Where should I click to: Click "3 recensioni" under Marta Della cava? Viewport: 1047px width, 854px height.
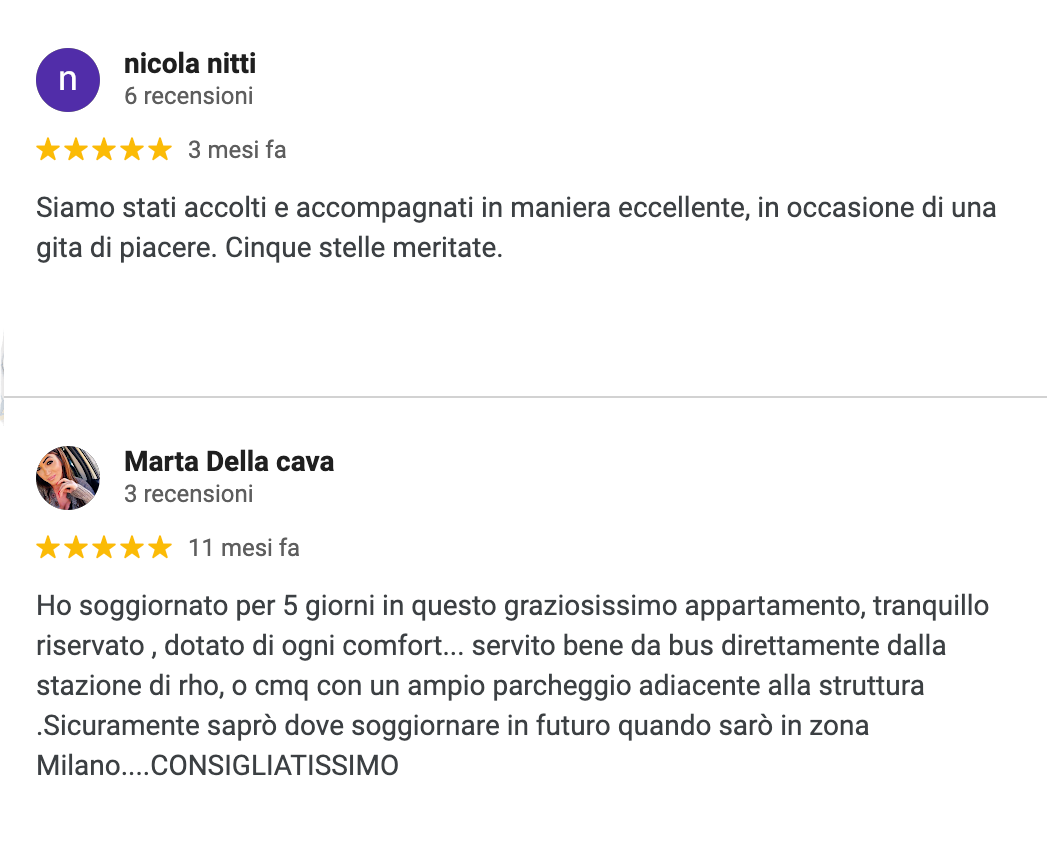point(188,494)
